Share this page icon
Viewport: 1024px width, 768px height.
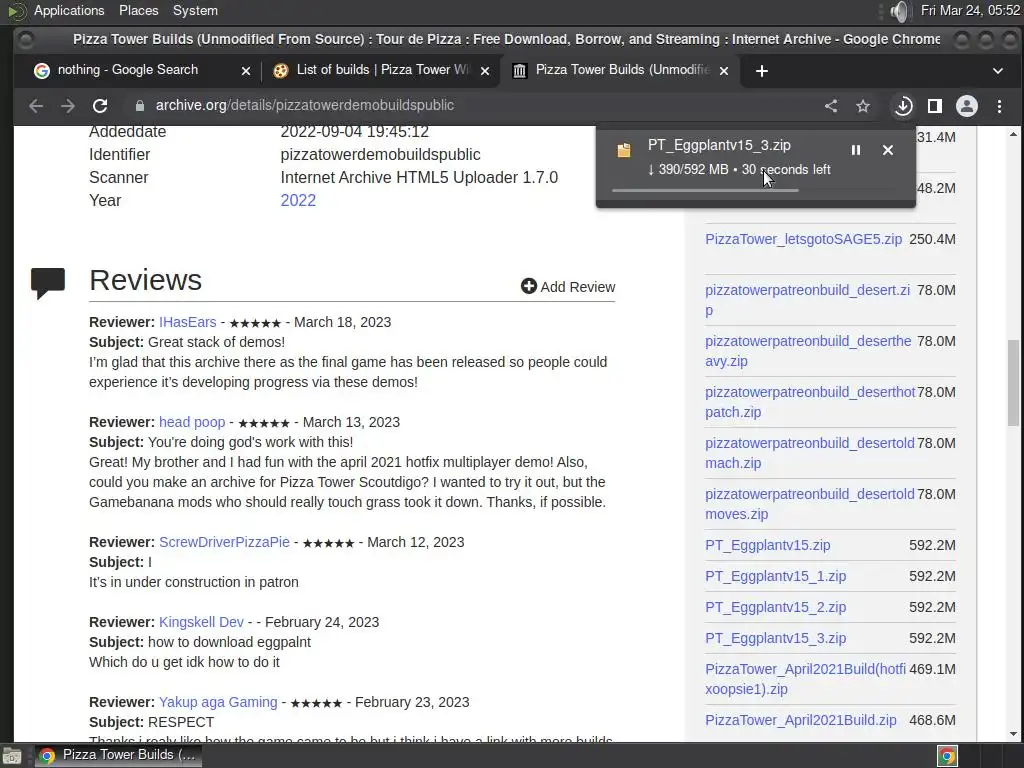click(x=831, y=106)
